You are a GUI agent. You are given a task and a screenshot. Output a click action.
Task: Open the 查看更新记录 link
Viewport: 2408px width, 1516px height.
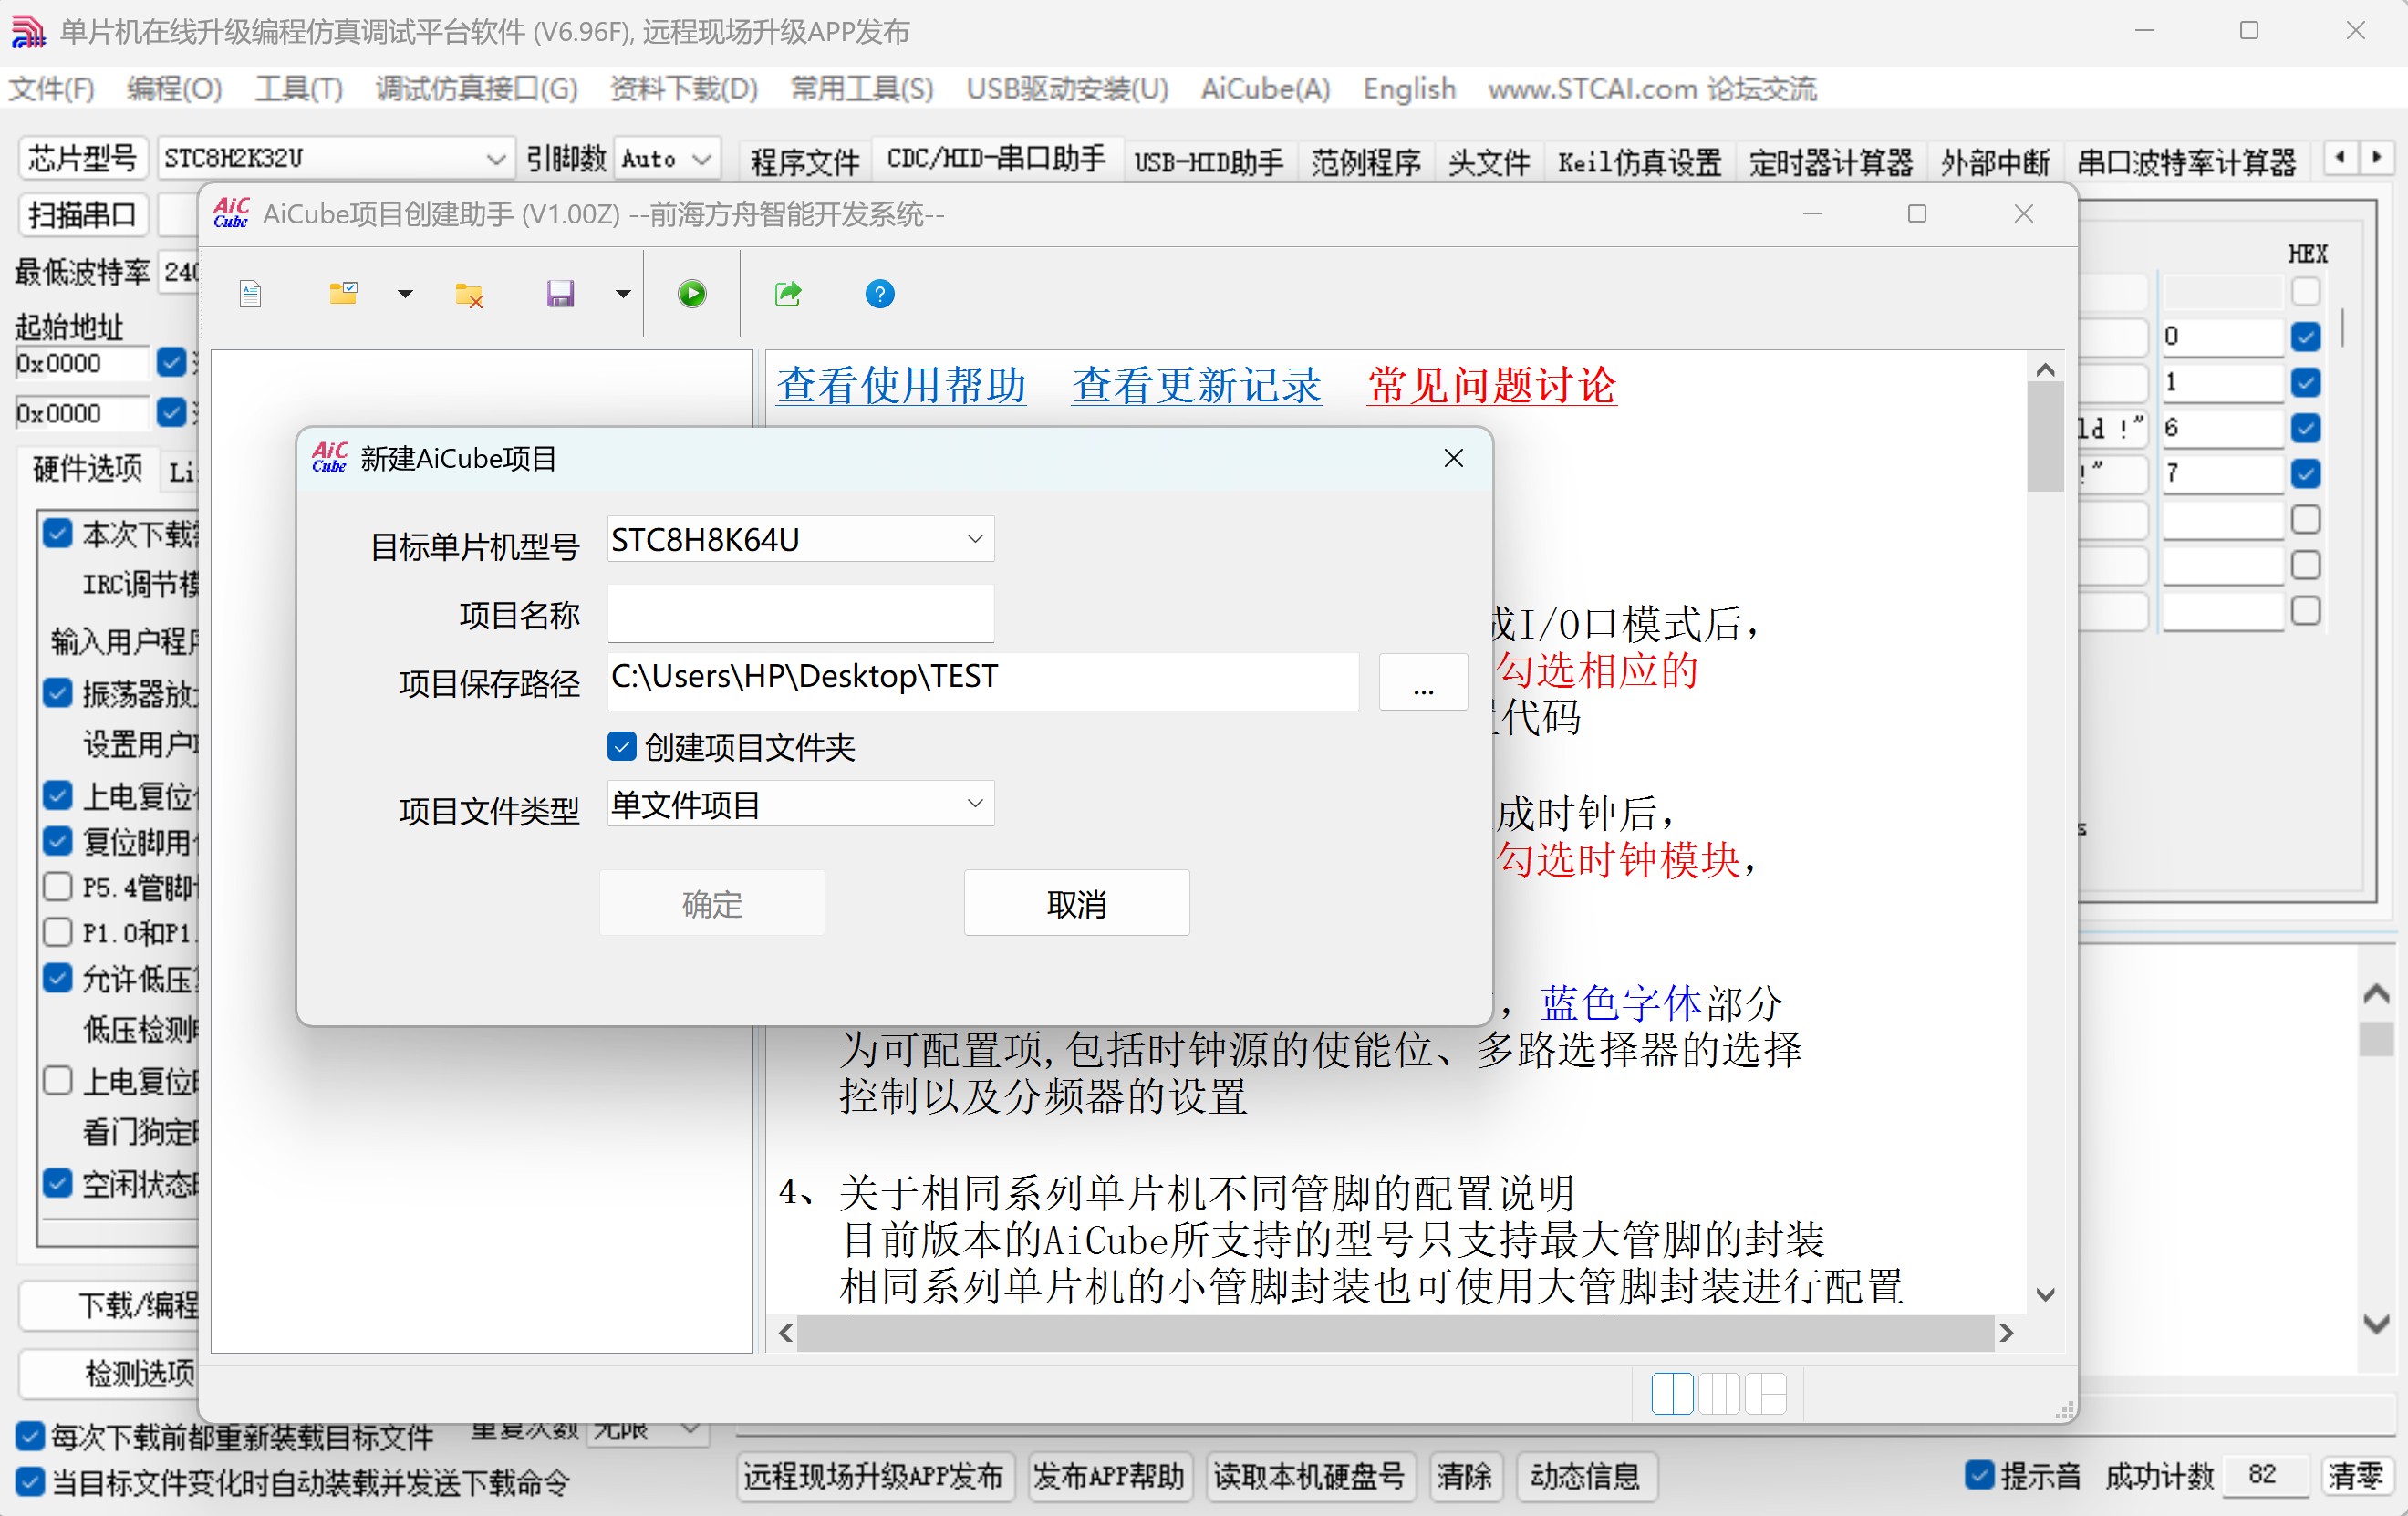1195,386
